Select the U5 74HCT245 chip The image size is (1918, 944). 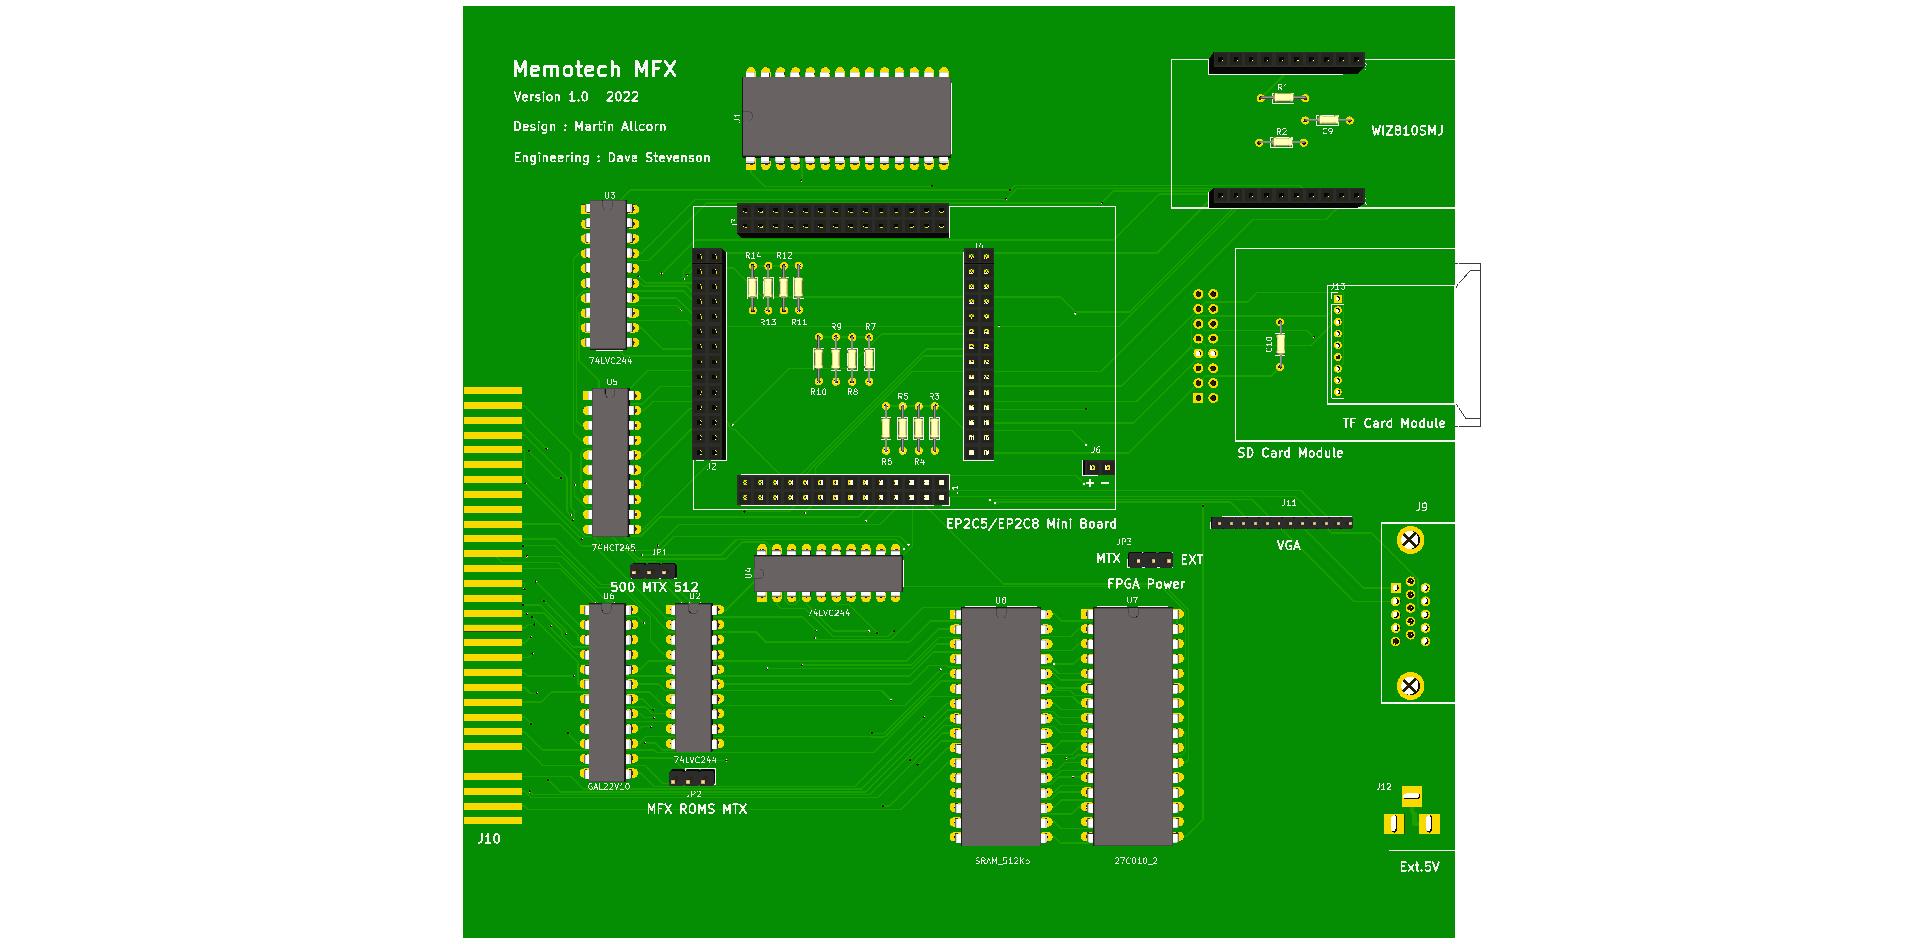click(610, 461)
